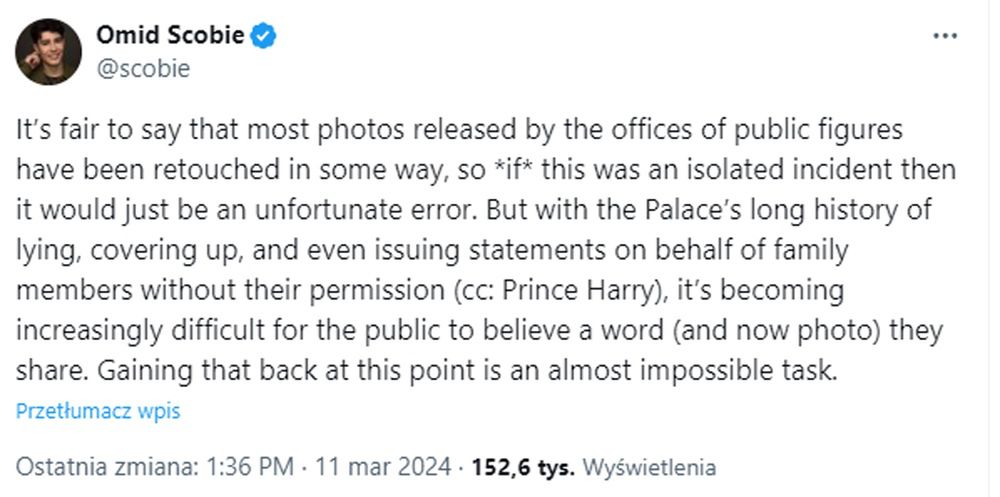Click the Przetłumacz wpis translate link

click(98, 411)
